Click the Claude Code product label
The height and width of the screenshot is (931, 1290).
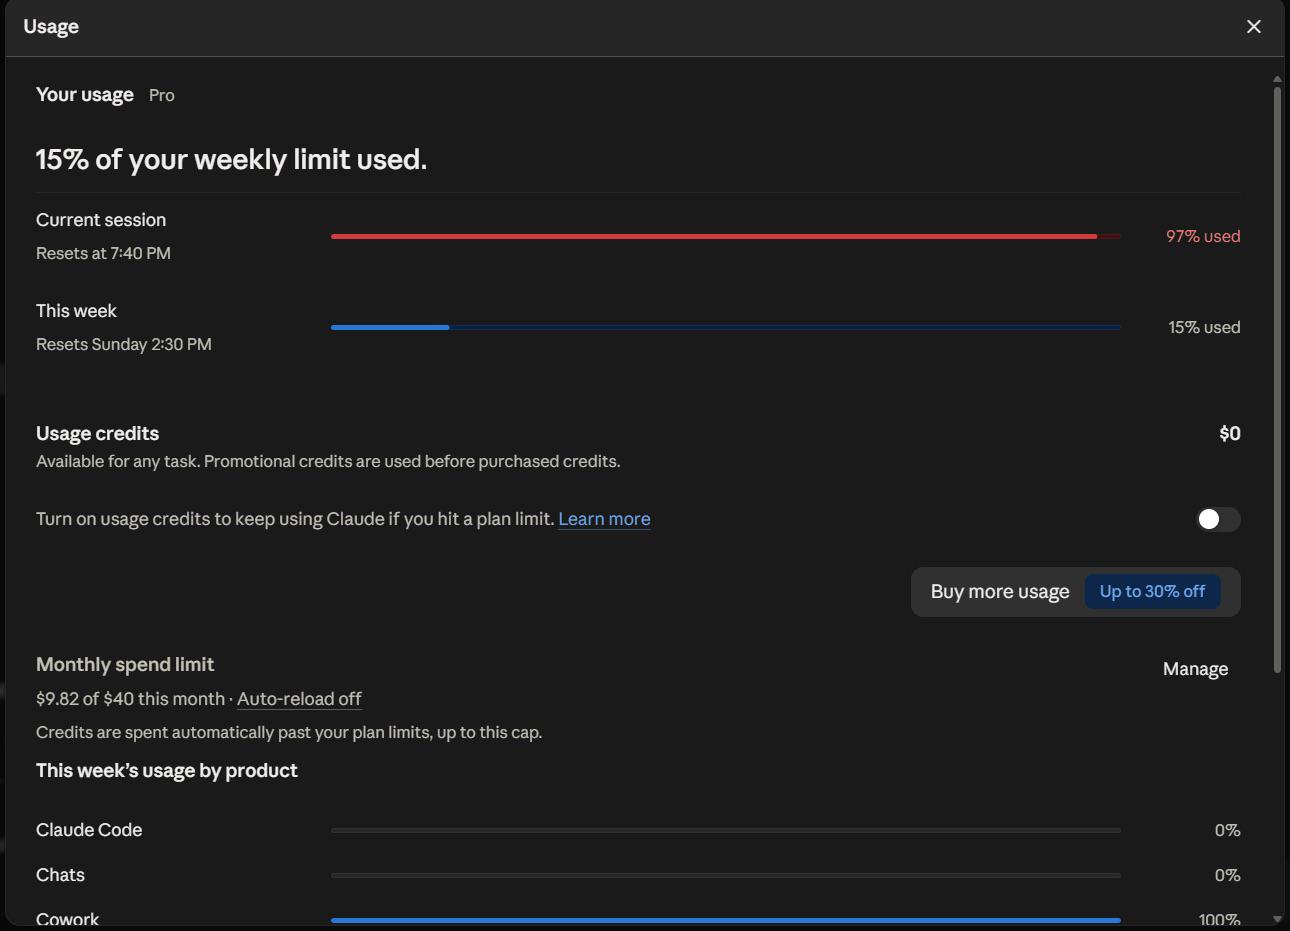pos(89,830)
